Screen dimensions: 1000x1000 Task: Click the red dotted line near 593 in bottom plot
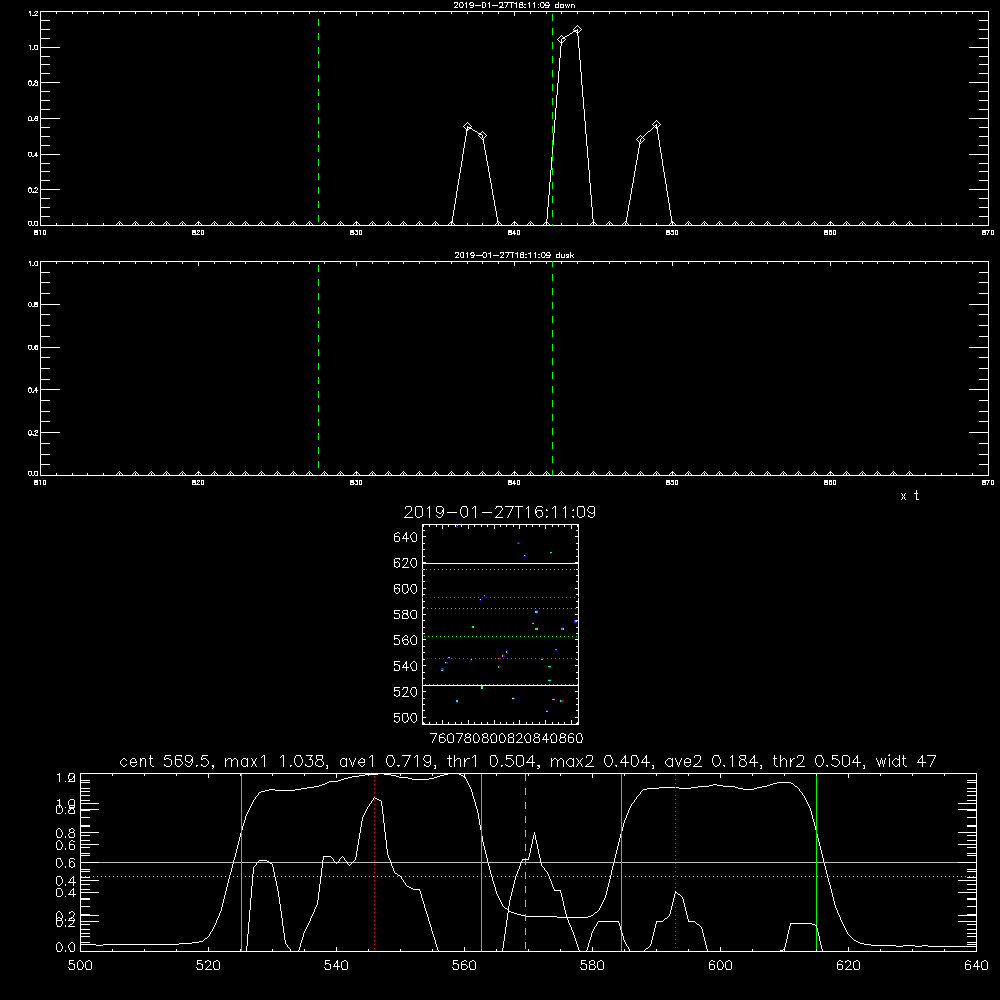pos(675,861)
